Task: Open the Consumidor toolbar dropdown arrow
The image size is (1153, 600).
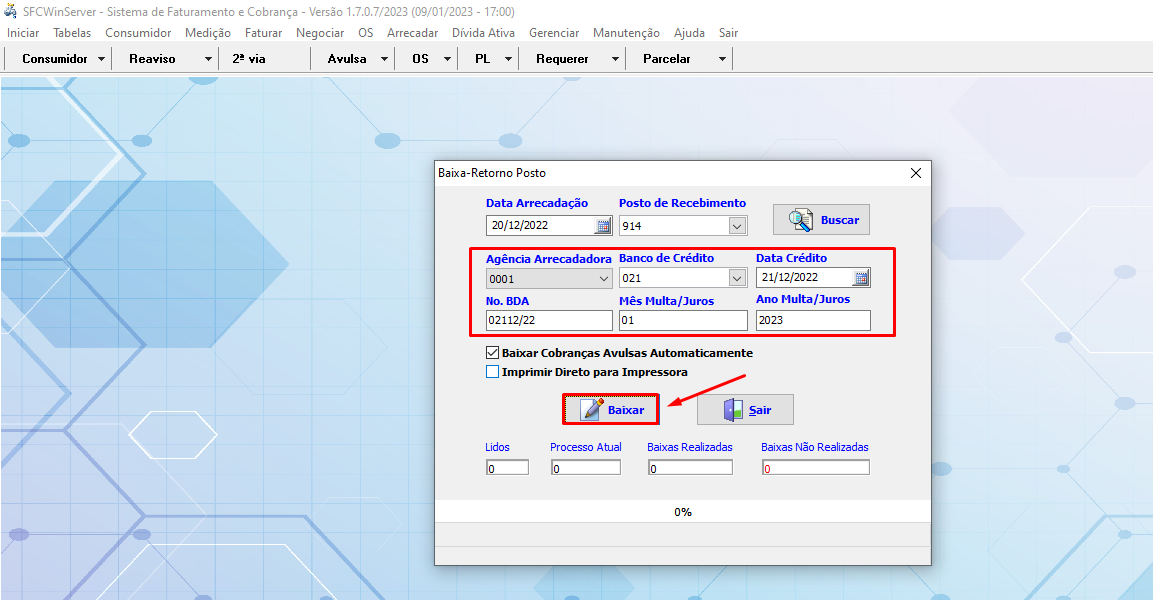Action: tap(102, 59)
